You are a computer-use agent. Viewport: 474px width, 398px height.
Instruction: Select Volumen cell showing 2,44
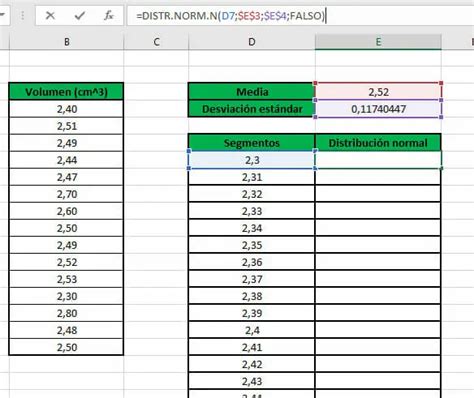click(x=66, y=160)
